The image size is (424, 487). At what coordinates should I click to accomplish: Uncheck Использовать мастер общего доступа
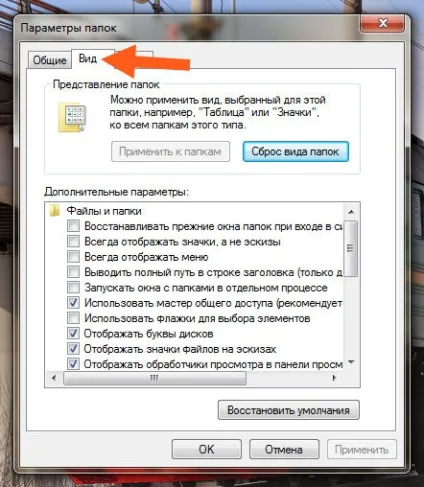click(73, 303)
